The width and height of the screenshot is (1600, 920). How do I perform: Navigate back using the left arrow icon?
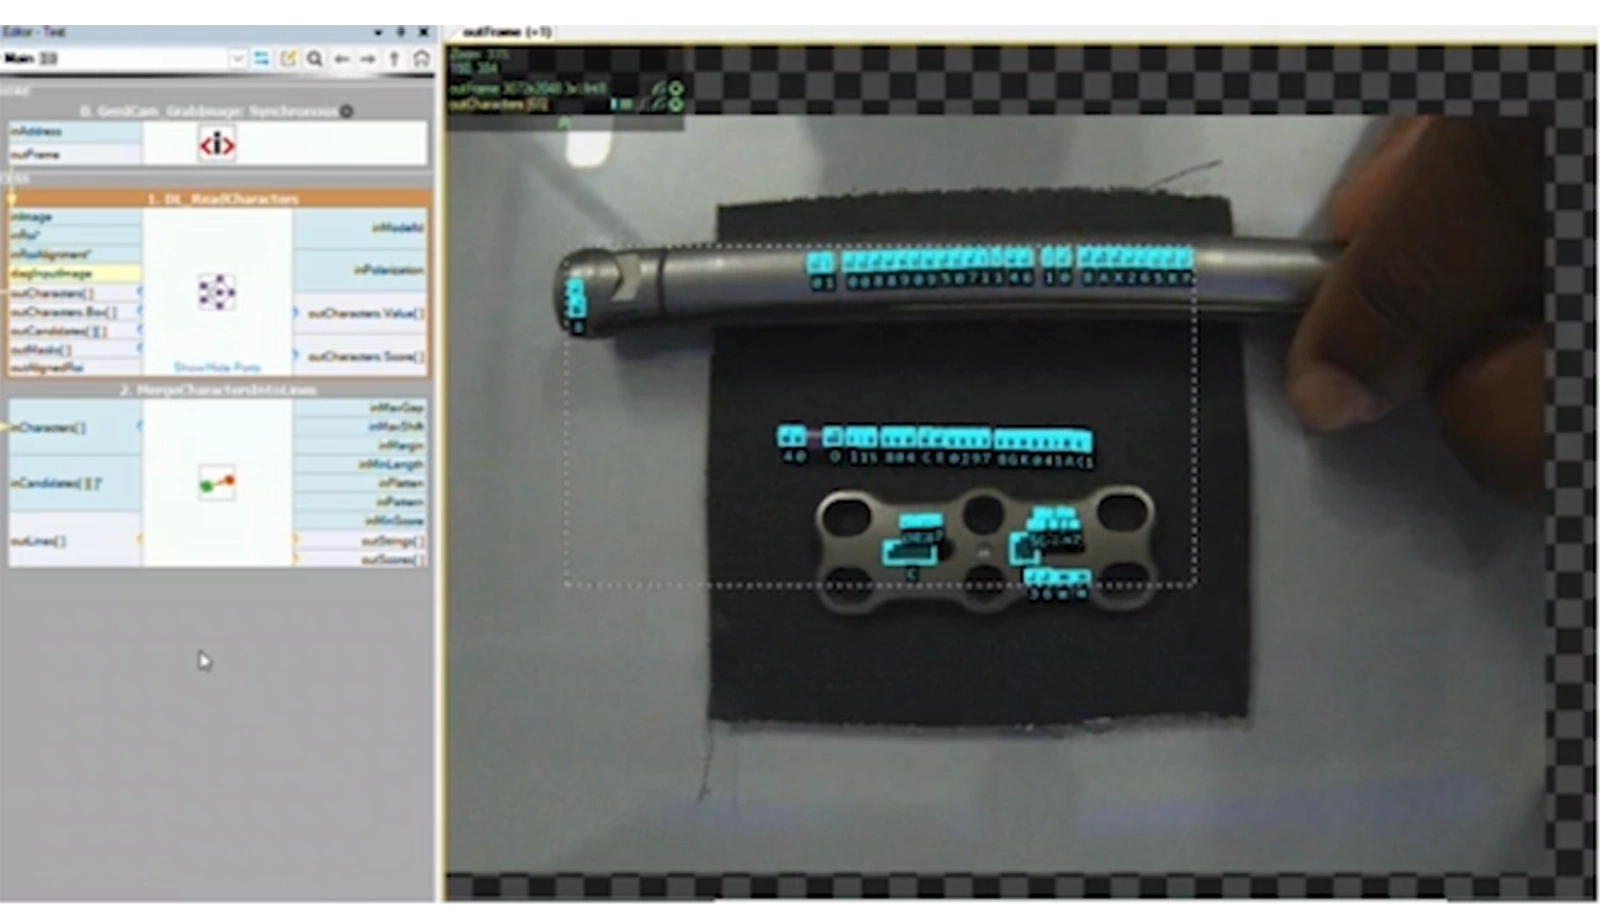pyautogui.click(x=341, y=58)
